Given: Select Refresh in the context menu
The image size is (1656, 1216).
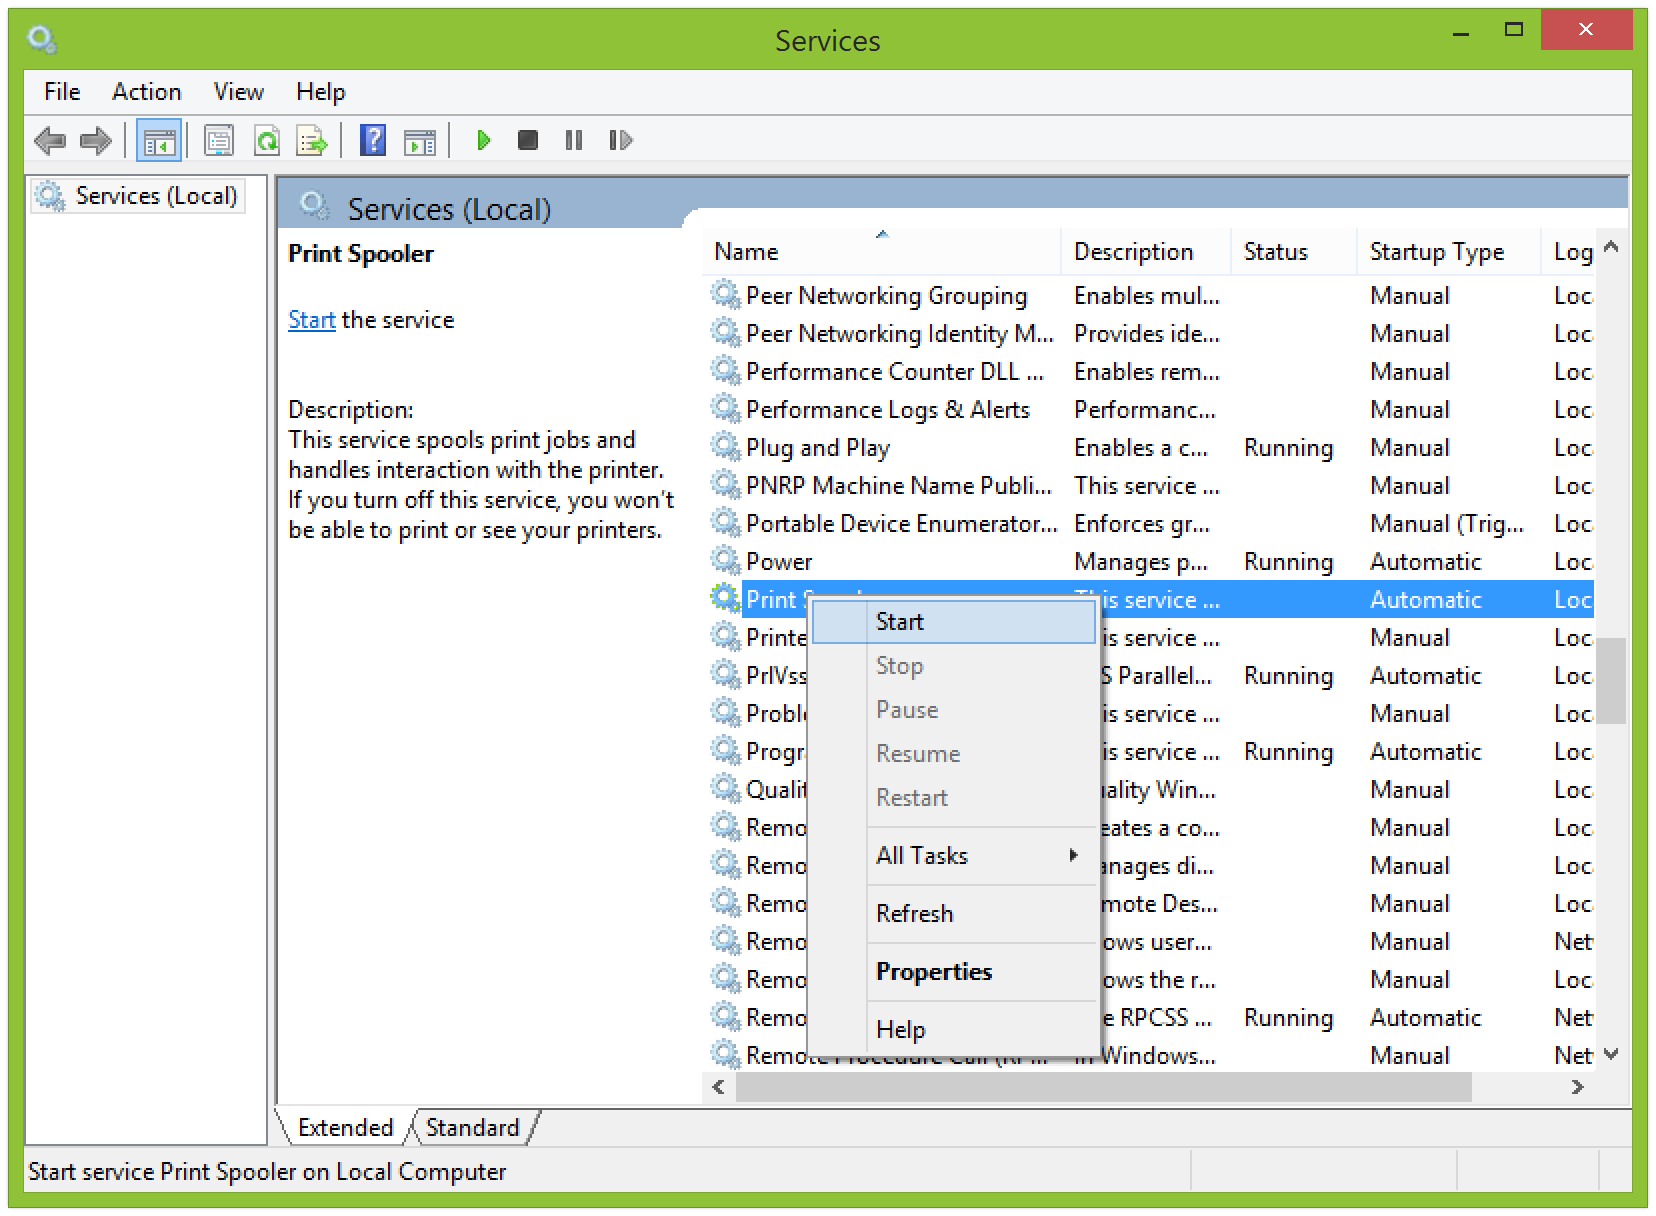Looking at the screenshot, I should click(x=915, y=914).
